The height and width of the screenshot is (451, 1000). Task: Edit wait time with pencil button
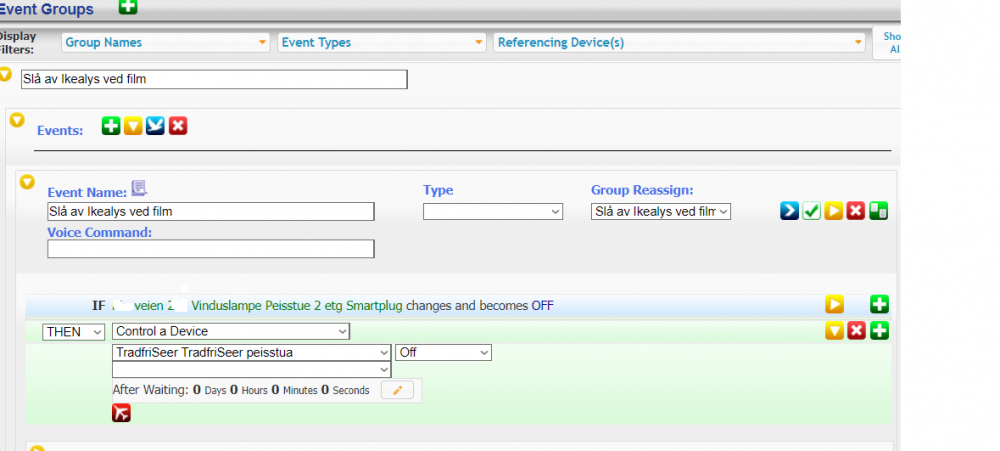[x=397, y=390]
